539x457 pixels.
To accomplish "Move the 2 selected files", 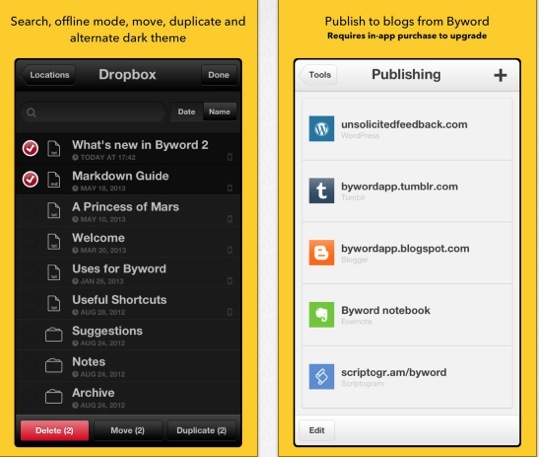I will (x=128, y=431).
